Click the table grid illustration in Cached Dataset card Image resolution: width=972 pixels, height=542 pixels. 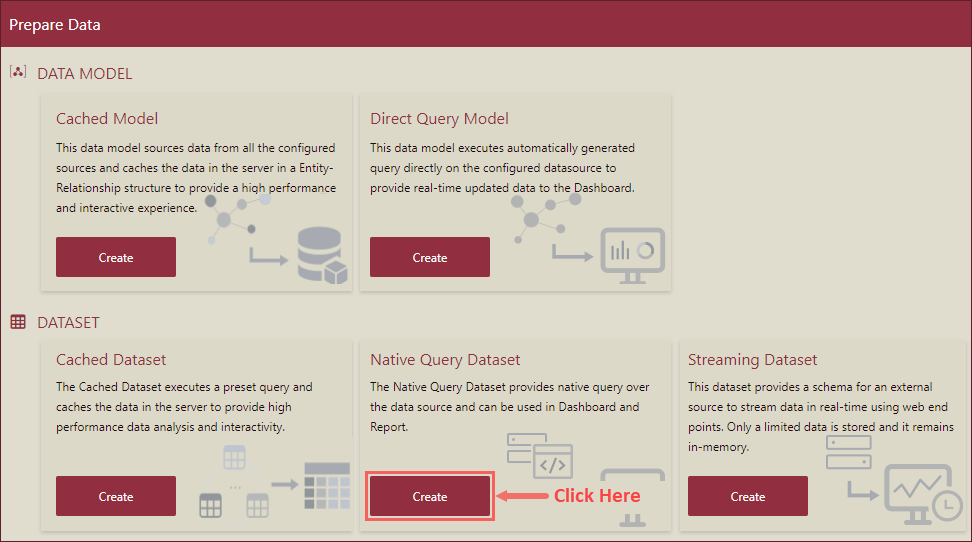point(327,486)
